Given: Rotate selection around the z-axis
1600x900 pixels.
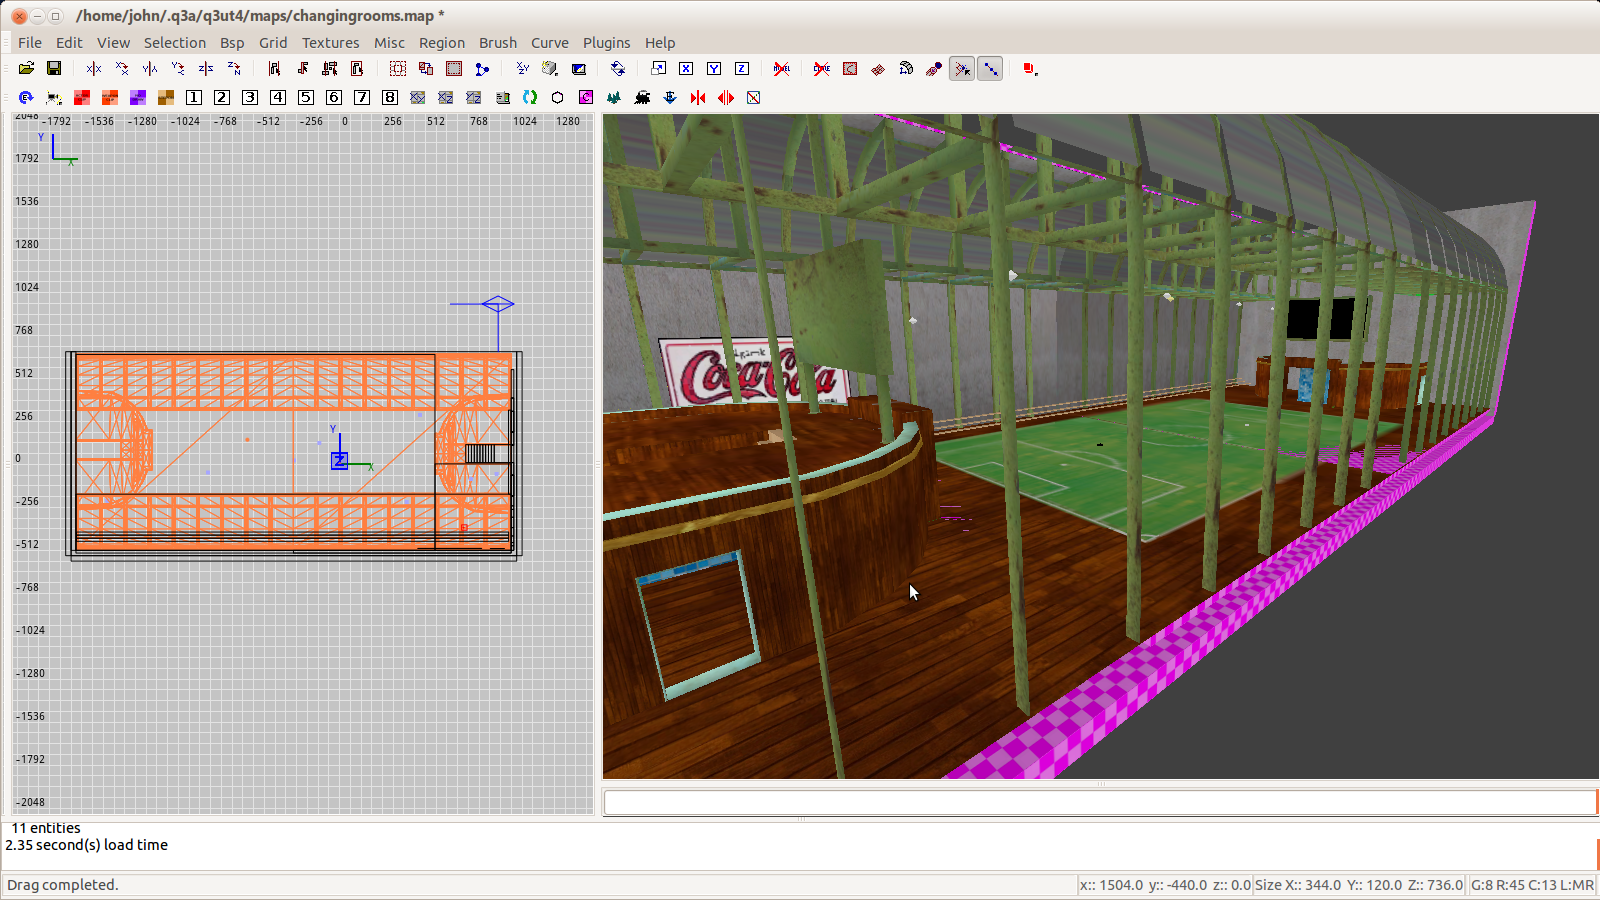Looking at the screenshot, I should [233, 69].
